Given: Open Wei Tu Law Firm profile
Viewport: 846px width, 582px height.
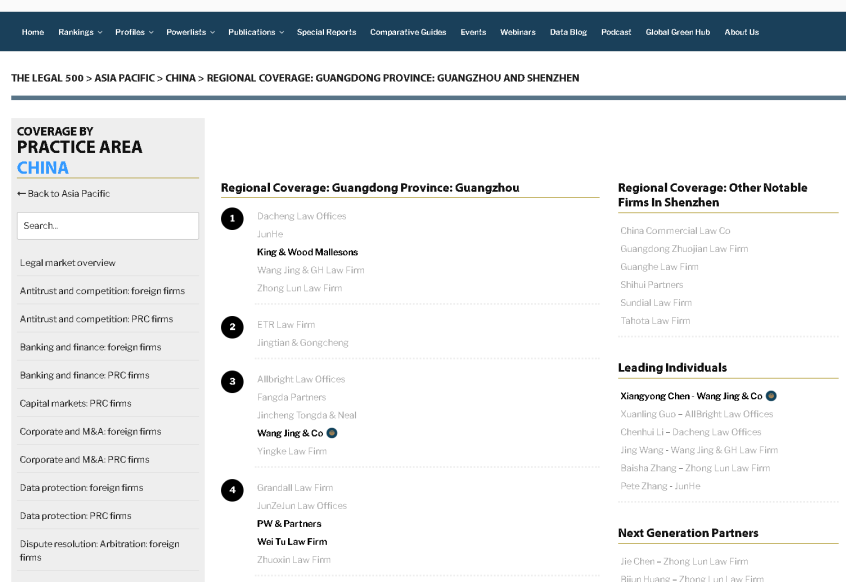Looking at the screenshot, I should click(x=292, y=542).
